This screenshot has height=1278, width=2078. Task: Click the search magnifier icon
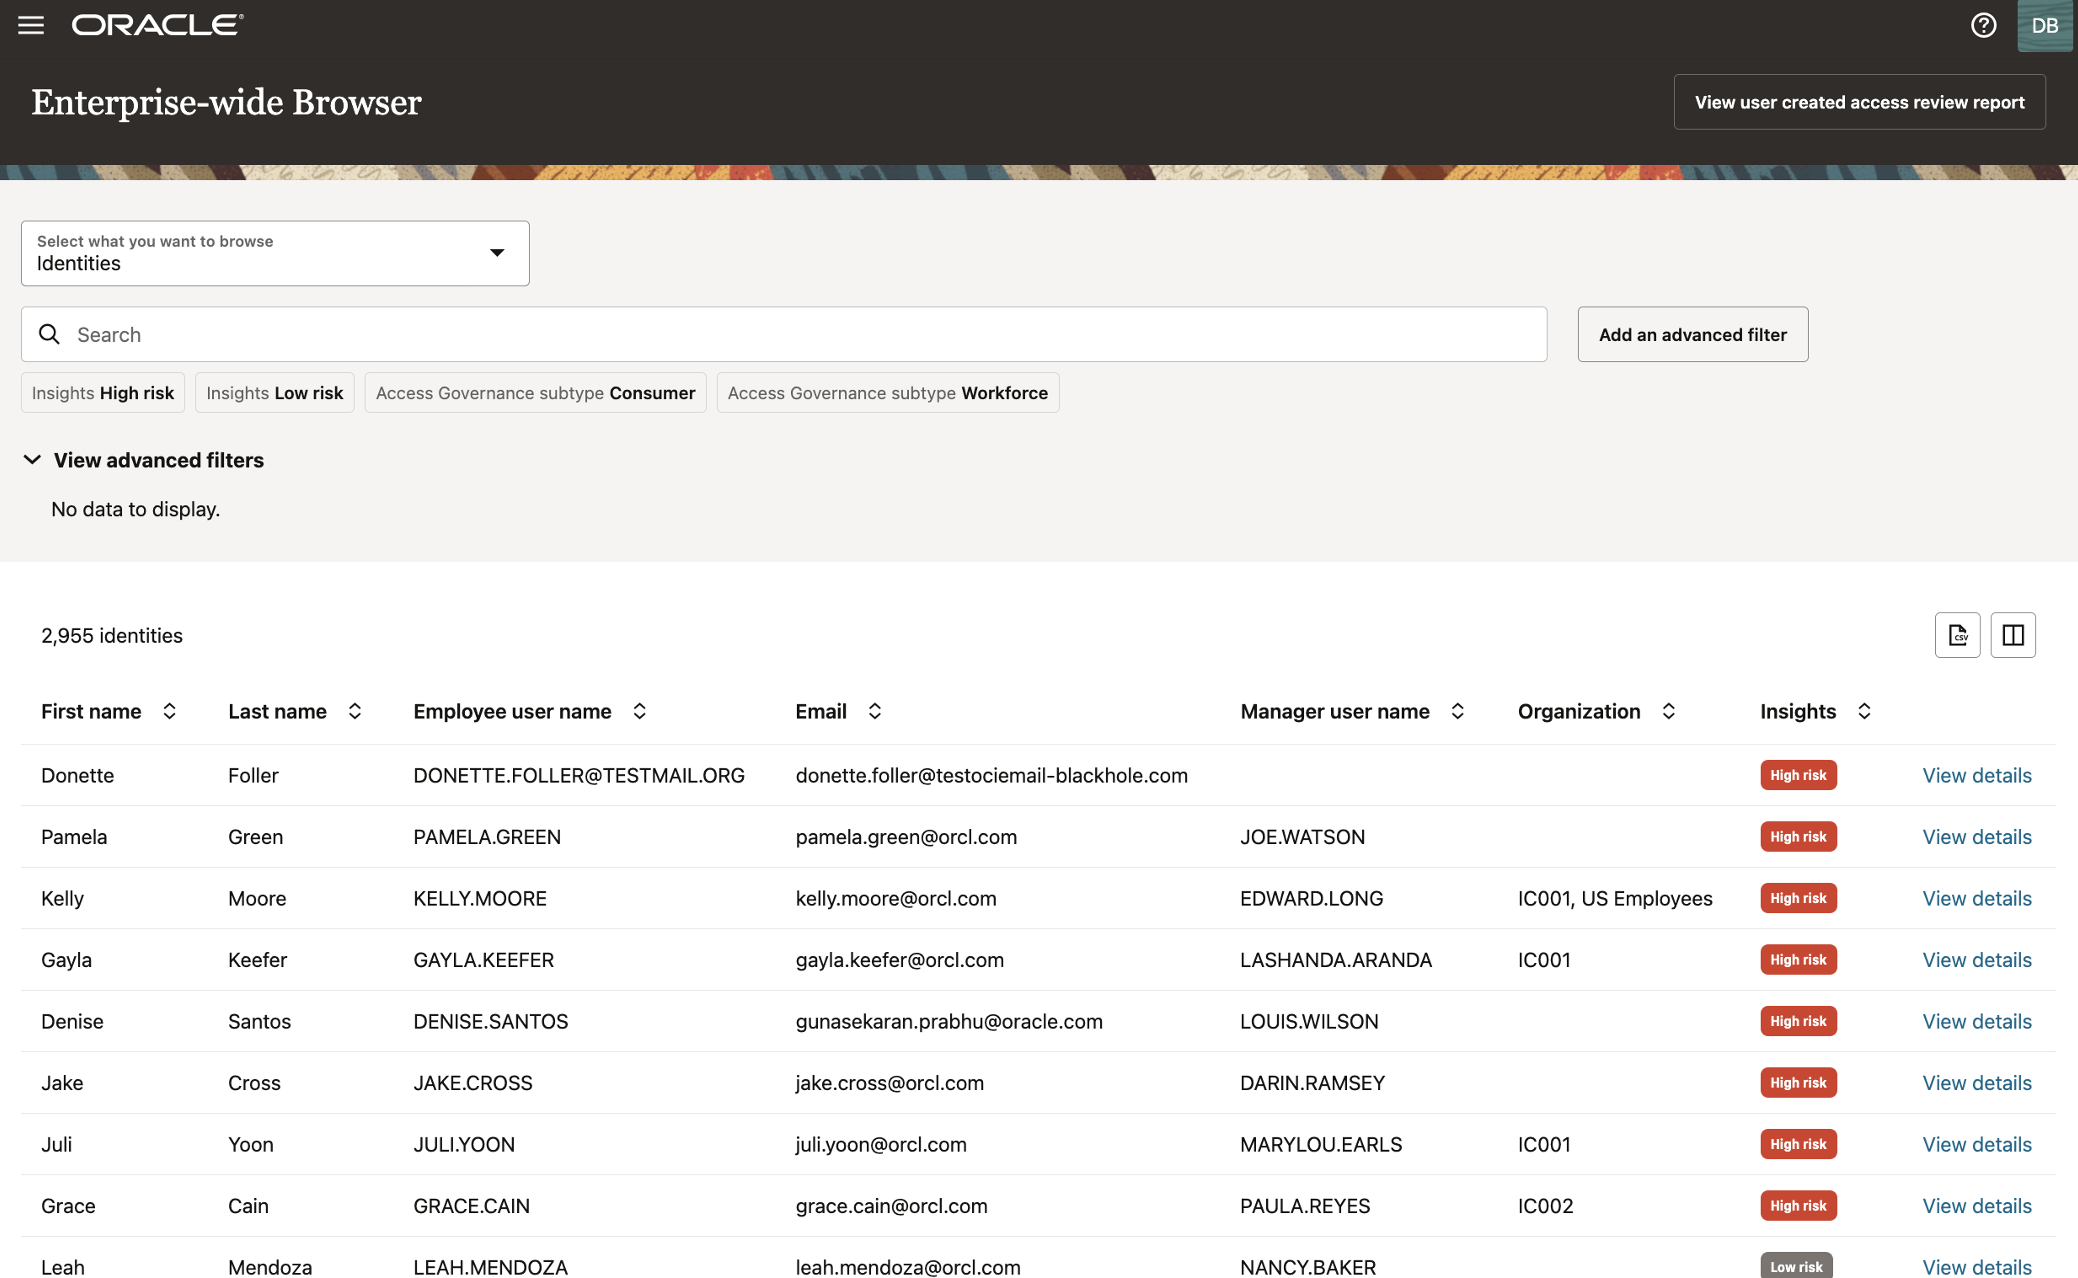pyautogui.click(x=49, y=334)
